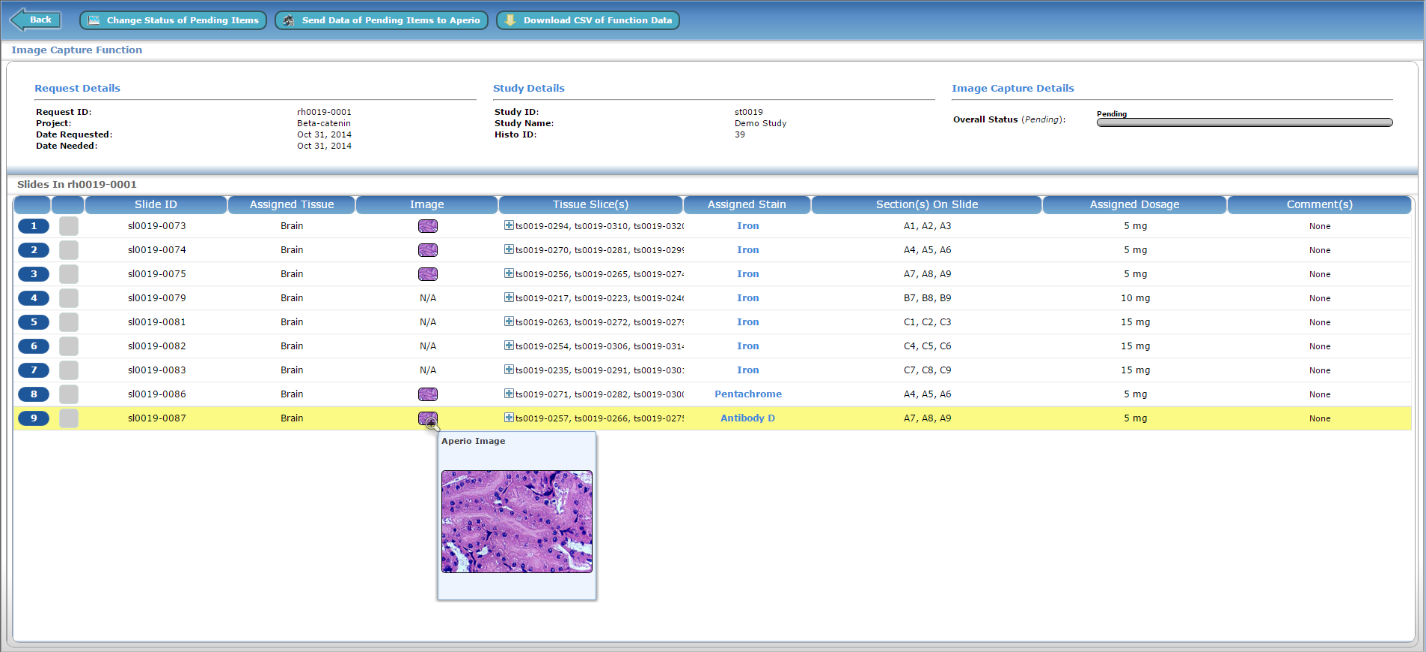
Task: Click Request ID value rh0019-0001
Action: 324,112
